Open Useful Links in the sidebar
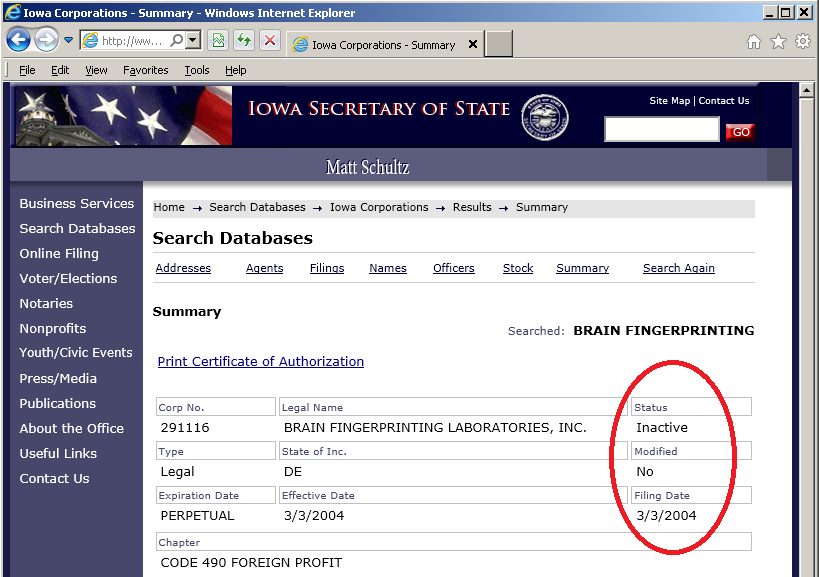Viewport: 819px width, 577px height. tap(58, 454)
